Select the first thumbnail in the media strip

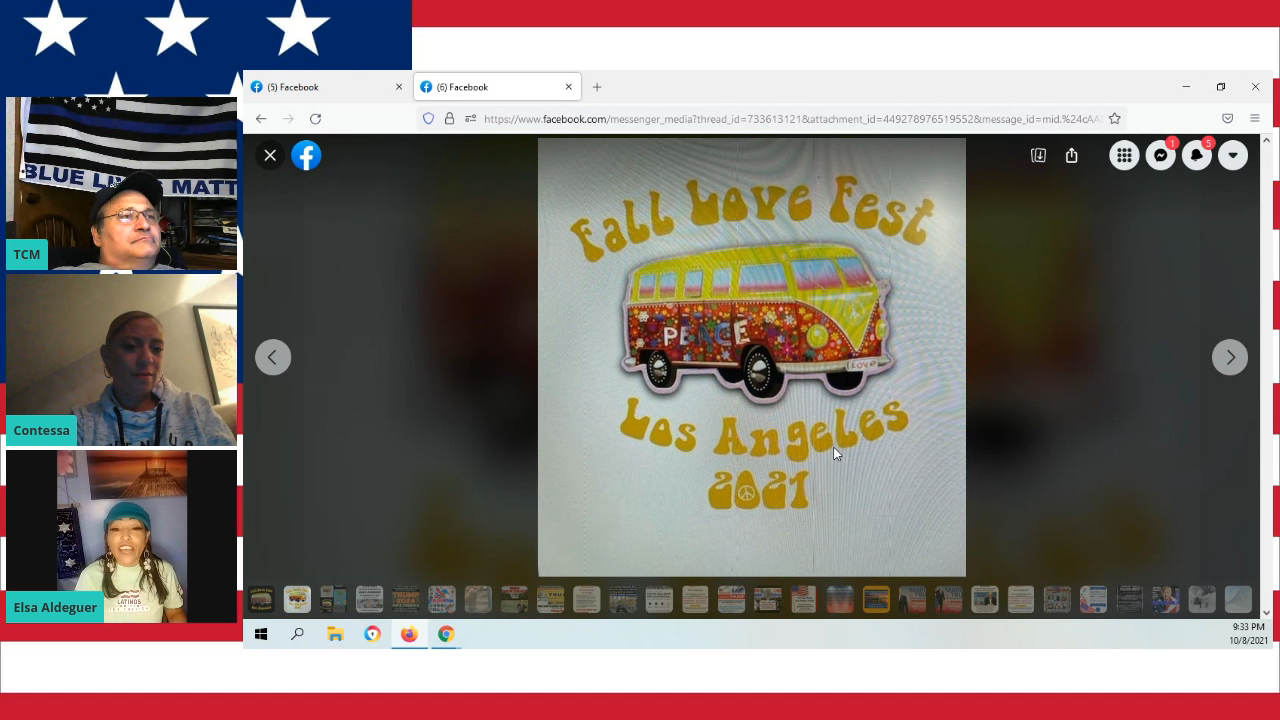[261, 599]
